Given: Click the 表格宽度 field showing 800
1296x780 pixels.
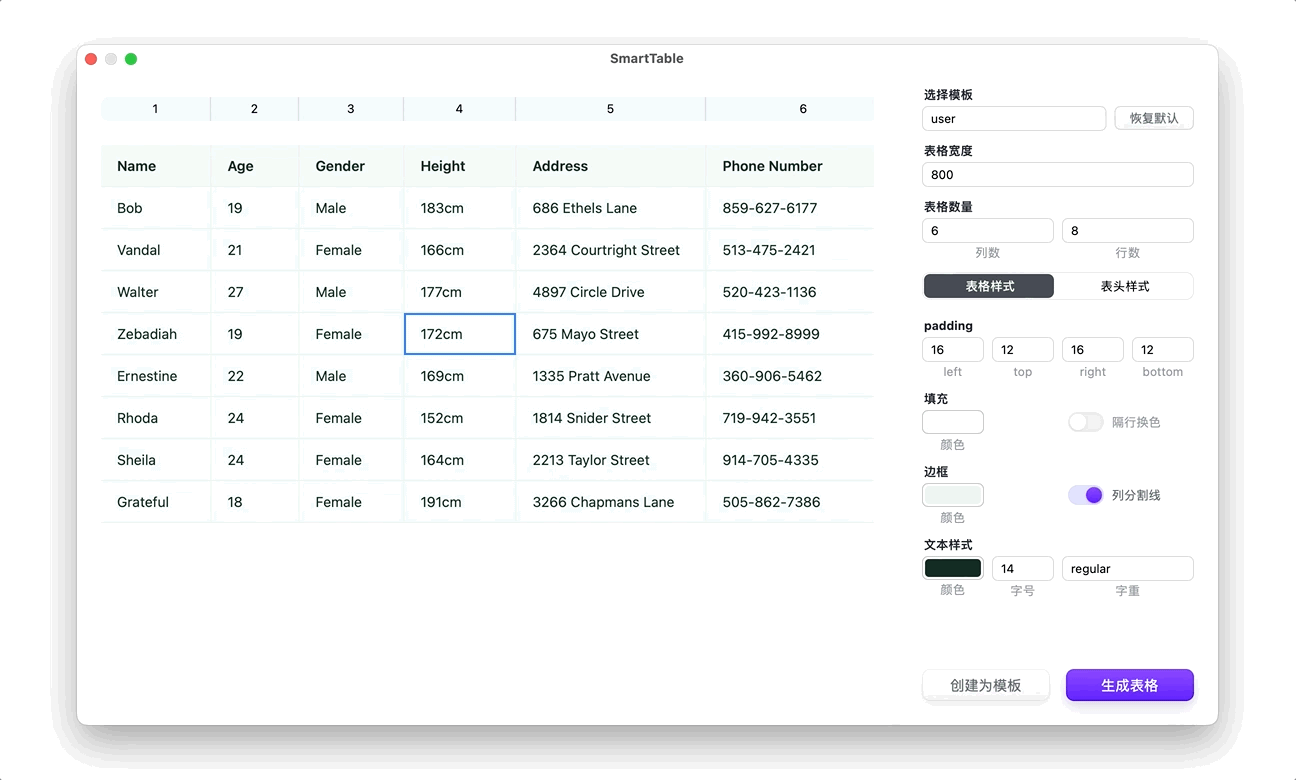Looking at the screenshot, I should point(1058,175).
